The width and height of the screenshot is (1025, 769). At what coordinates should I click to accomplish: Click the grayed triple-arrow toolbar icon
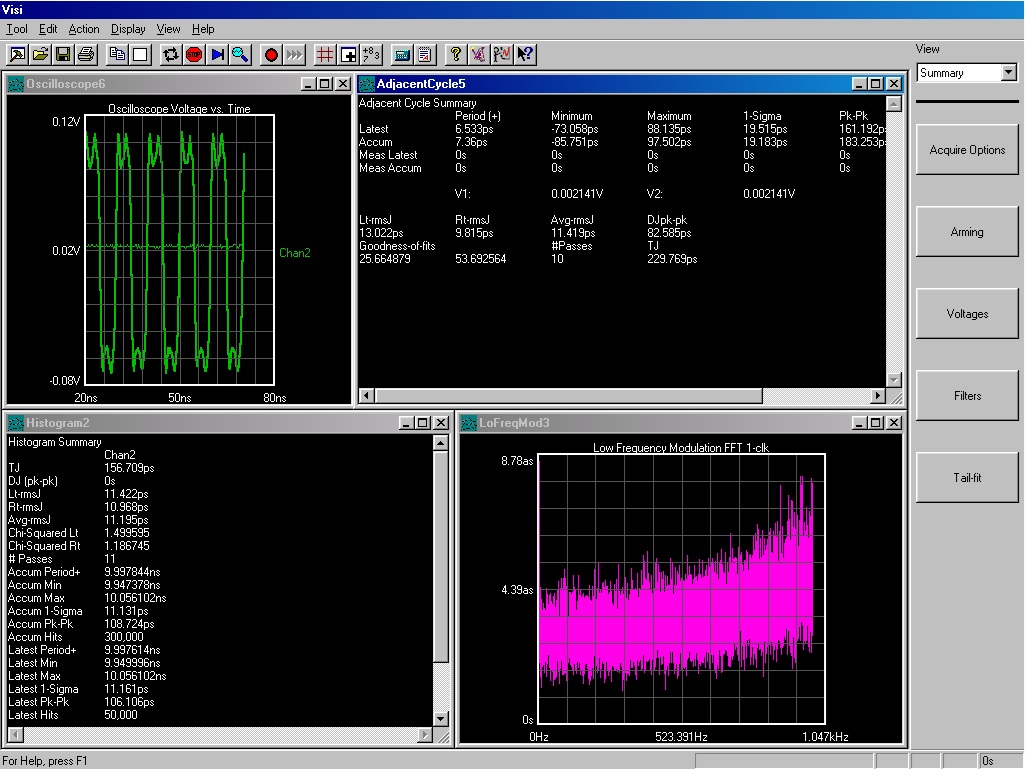294,55
